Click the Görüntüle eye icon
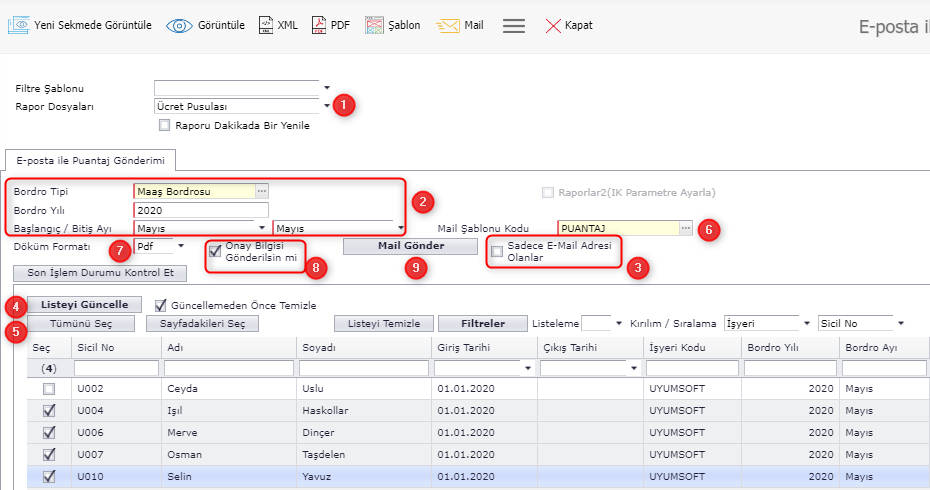930x490 pixels. tap(179, 25)
